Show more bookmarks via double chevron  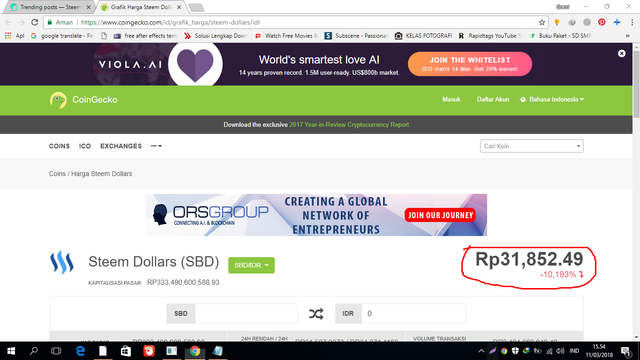click(x=627, y=36)
